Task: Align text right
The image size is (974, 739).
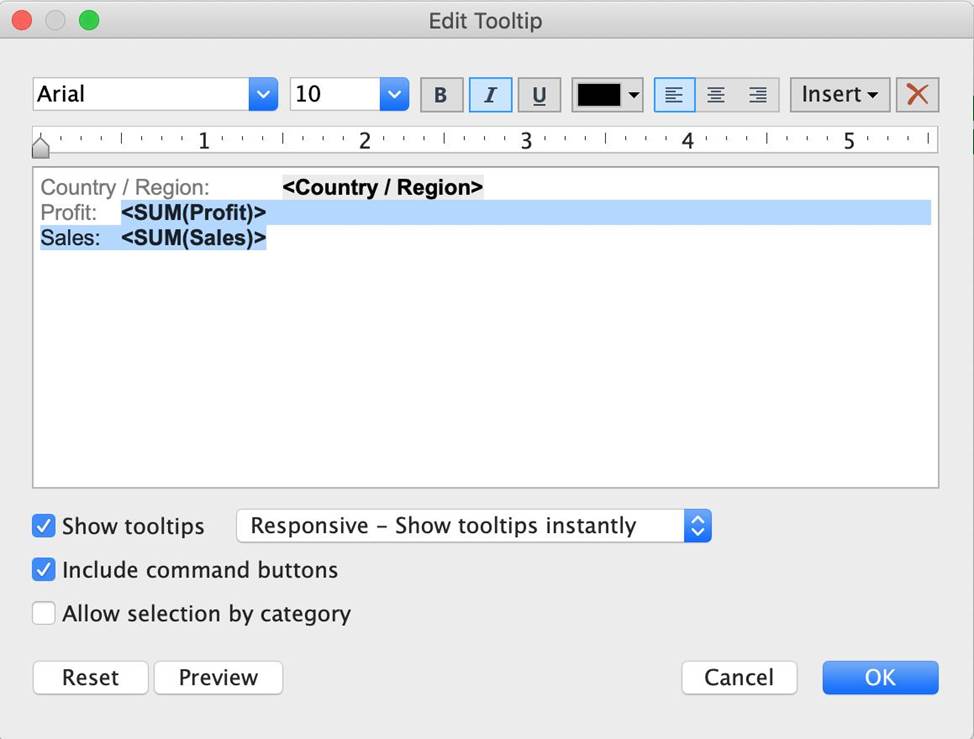Action: tap(758, 95)
